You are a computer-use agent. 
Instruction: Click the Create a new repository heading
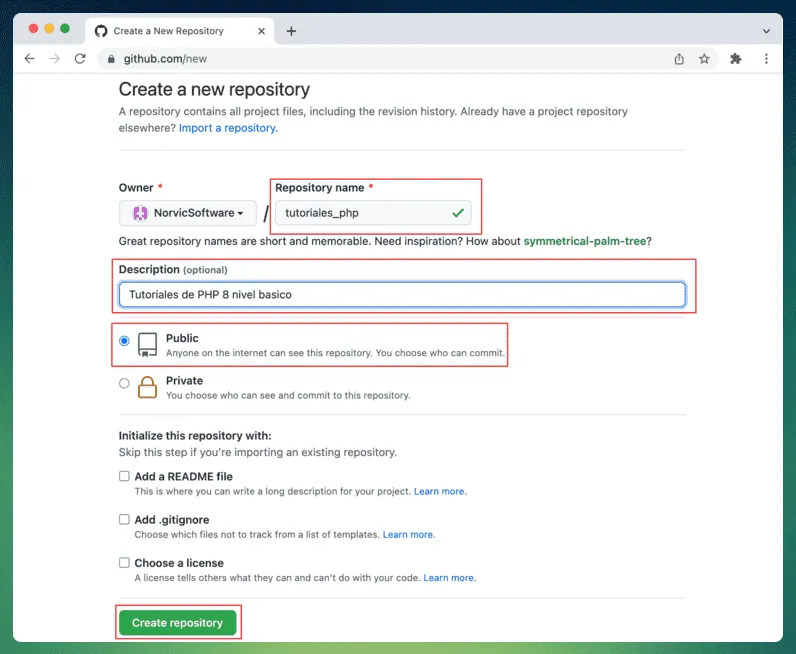(x=214, y=89)
